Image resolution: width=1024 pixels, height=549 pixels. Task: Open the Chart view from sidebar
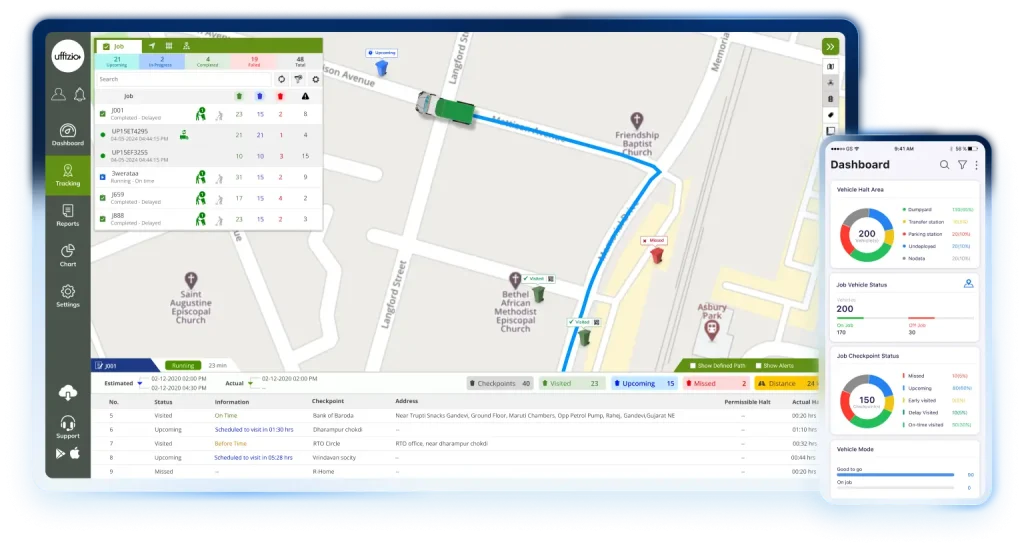coord(68,255)
